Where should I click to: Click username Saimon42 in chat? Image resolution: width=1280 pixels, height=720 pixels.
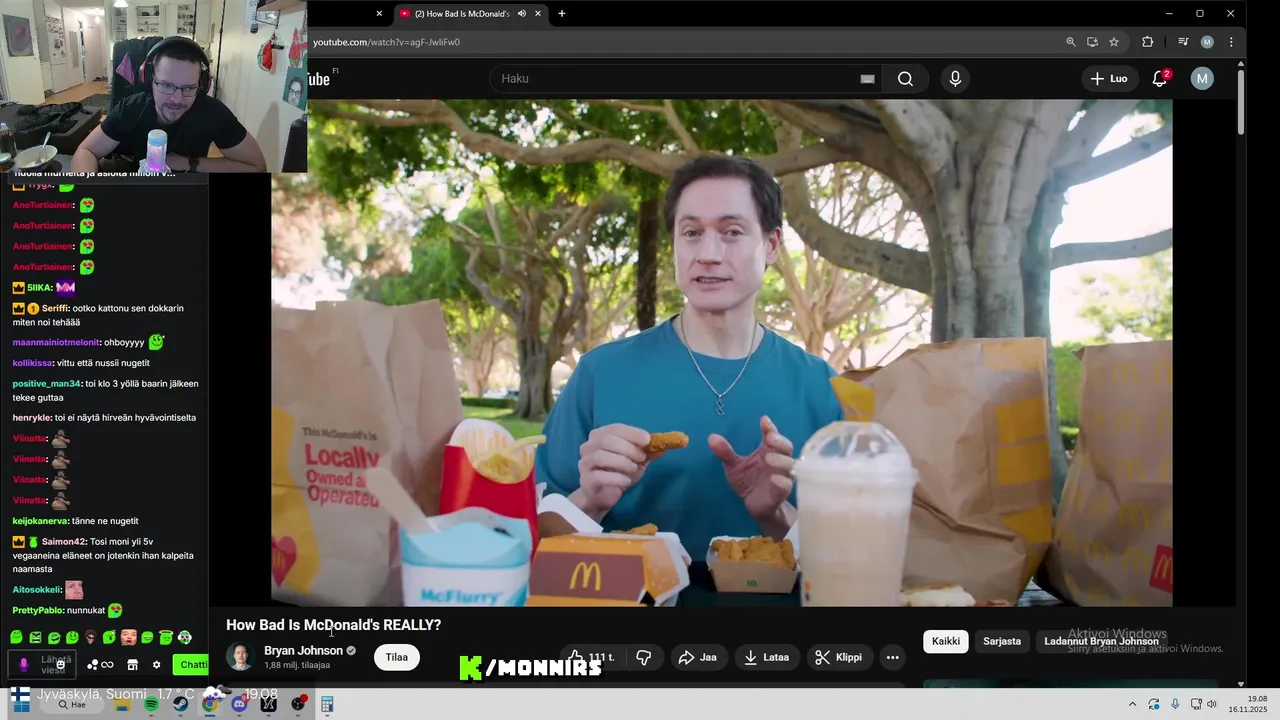click(64, 542)
